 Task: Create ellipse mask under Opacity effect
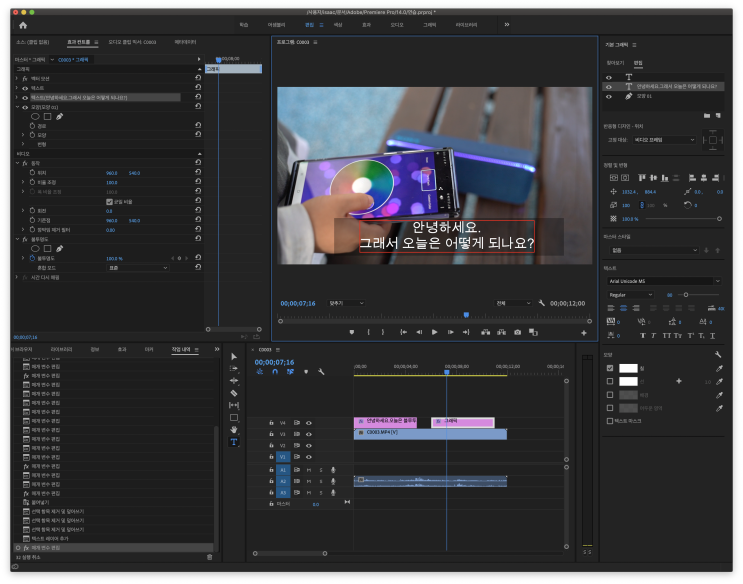[35, 248]
